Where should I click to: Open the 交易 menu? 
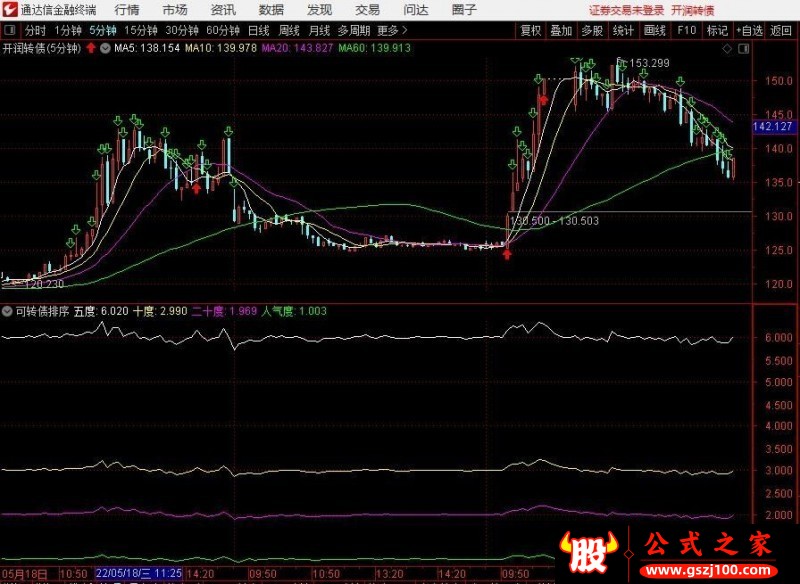coord(367,9)
